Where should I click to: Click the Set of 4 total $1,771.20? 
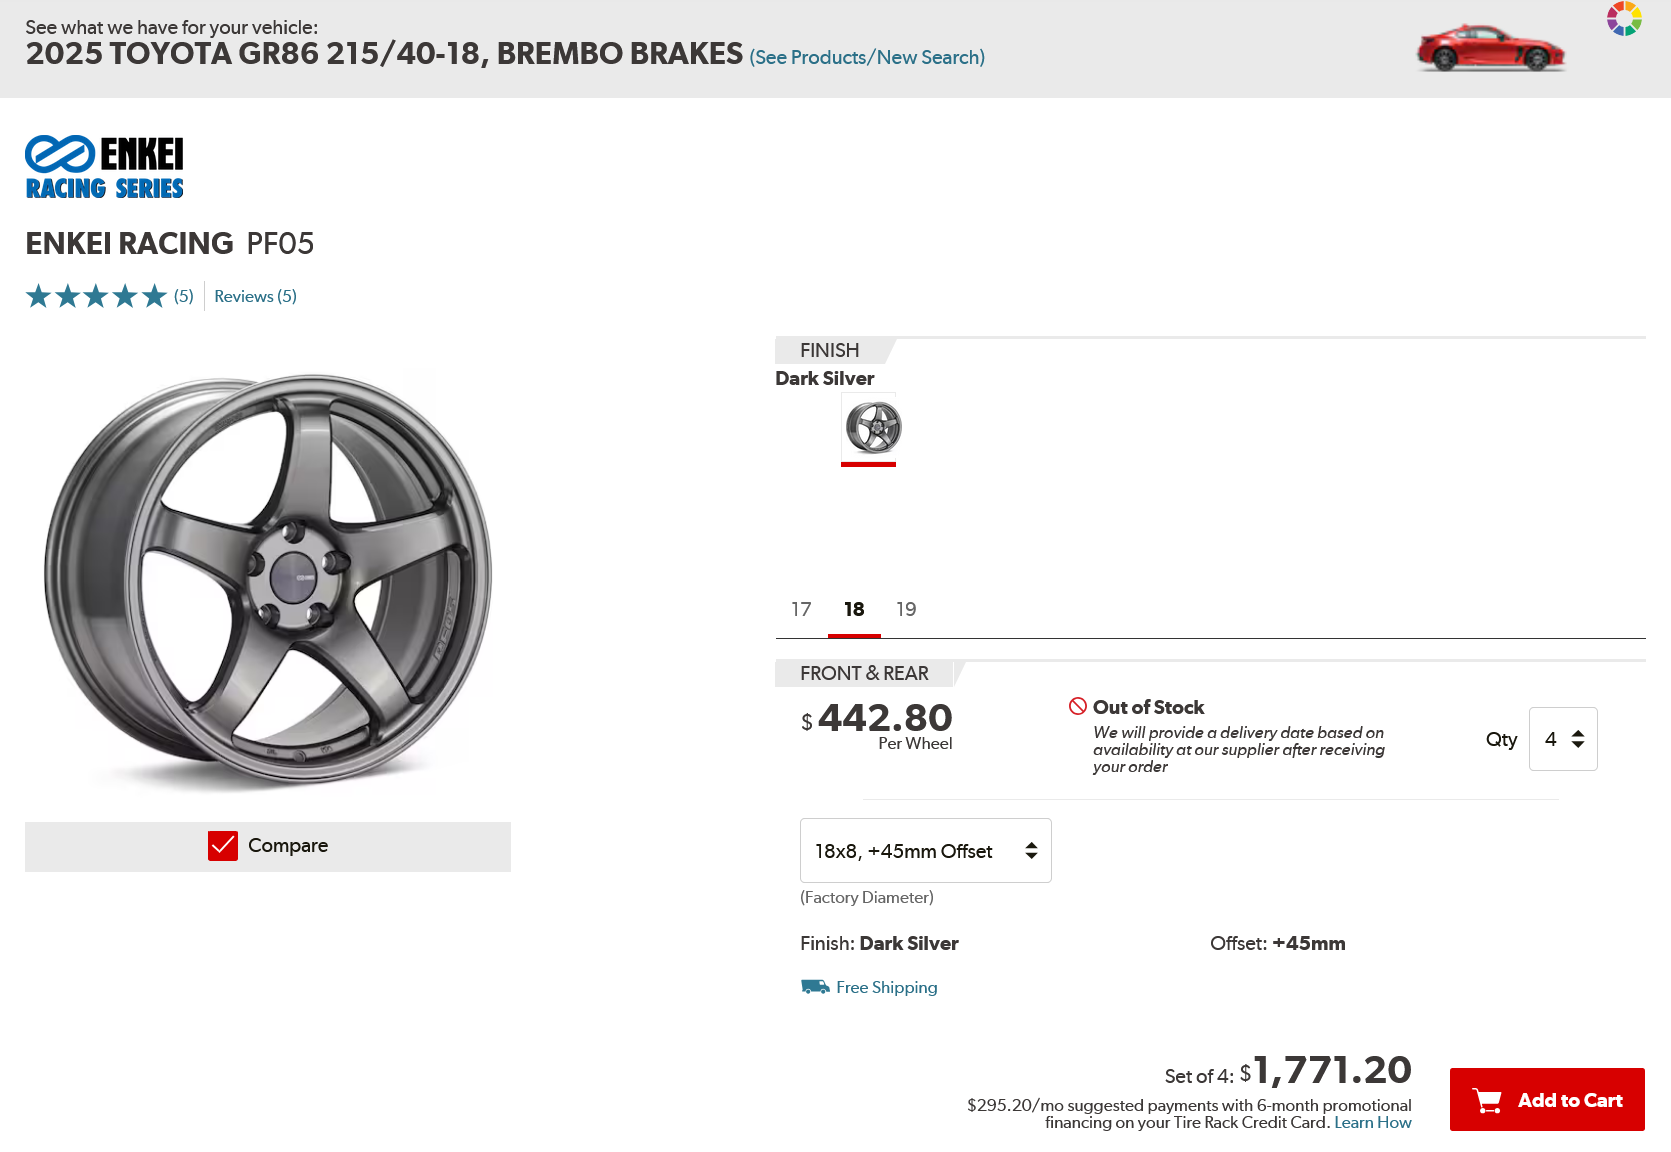1288,1070
